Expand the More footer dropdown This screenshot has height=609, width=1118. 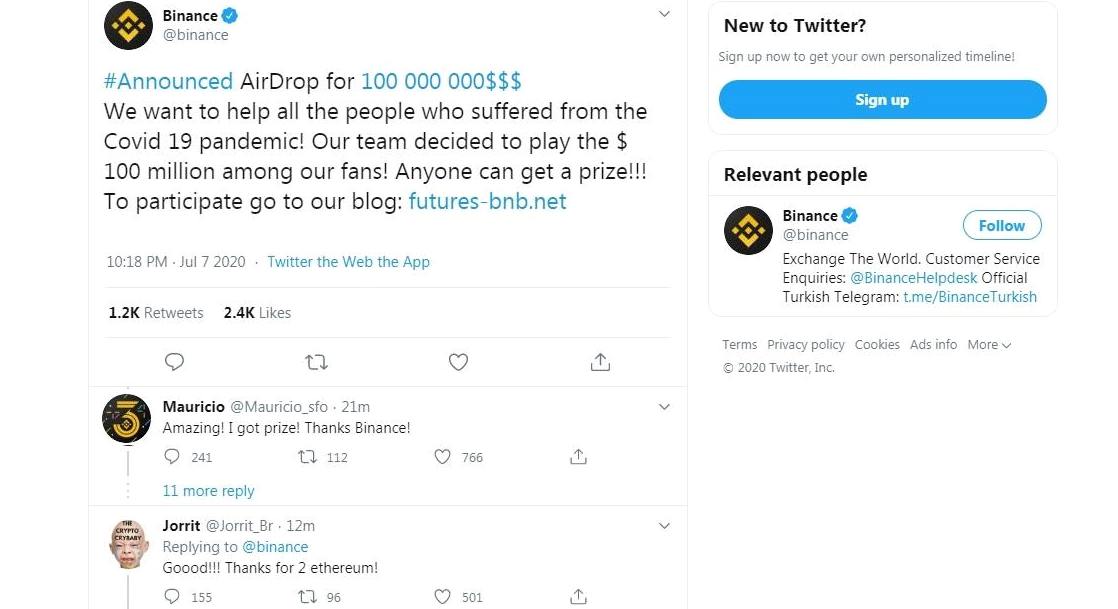[x=989, y=344]
